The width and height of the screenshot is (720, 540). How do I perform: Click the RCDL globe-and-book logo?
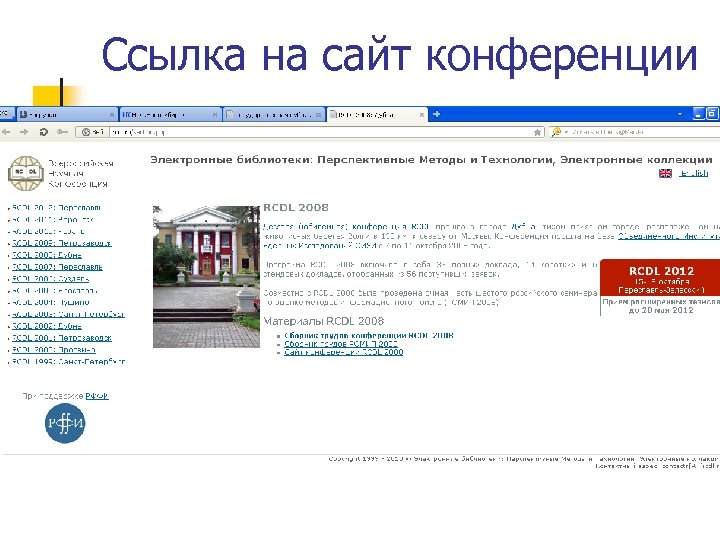coord(26,174)
